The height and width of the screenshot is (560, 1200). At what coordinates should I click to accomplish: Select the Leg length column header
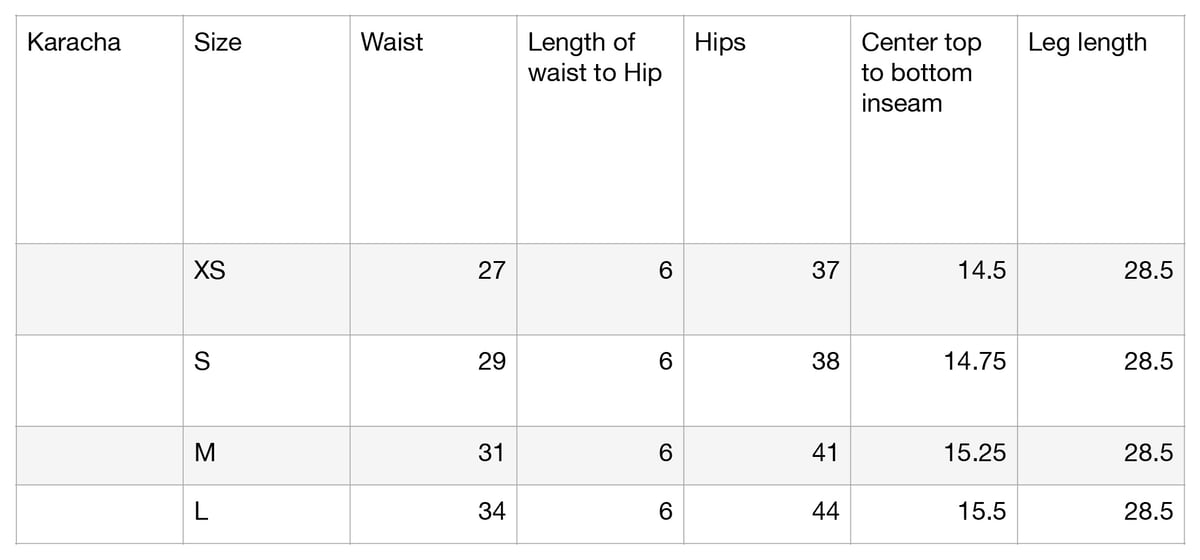pos(1101,129)
